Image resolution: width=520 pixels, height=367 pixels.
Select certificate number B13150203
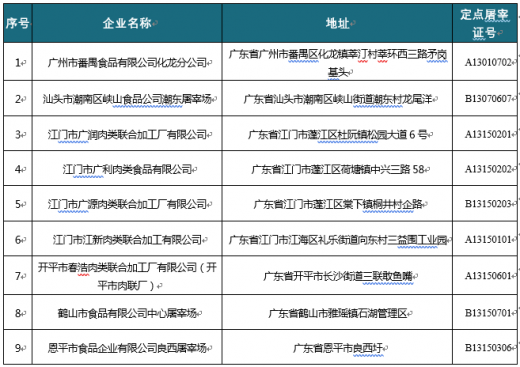[x=488, y=204]
